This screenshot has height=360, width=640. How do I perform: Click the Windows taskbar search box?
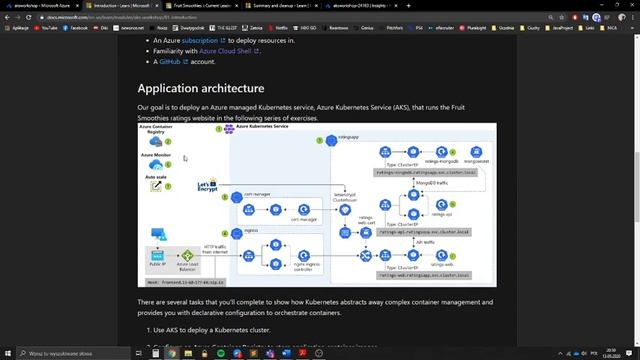click(73, 353)
